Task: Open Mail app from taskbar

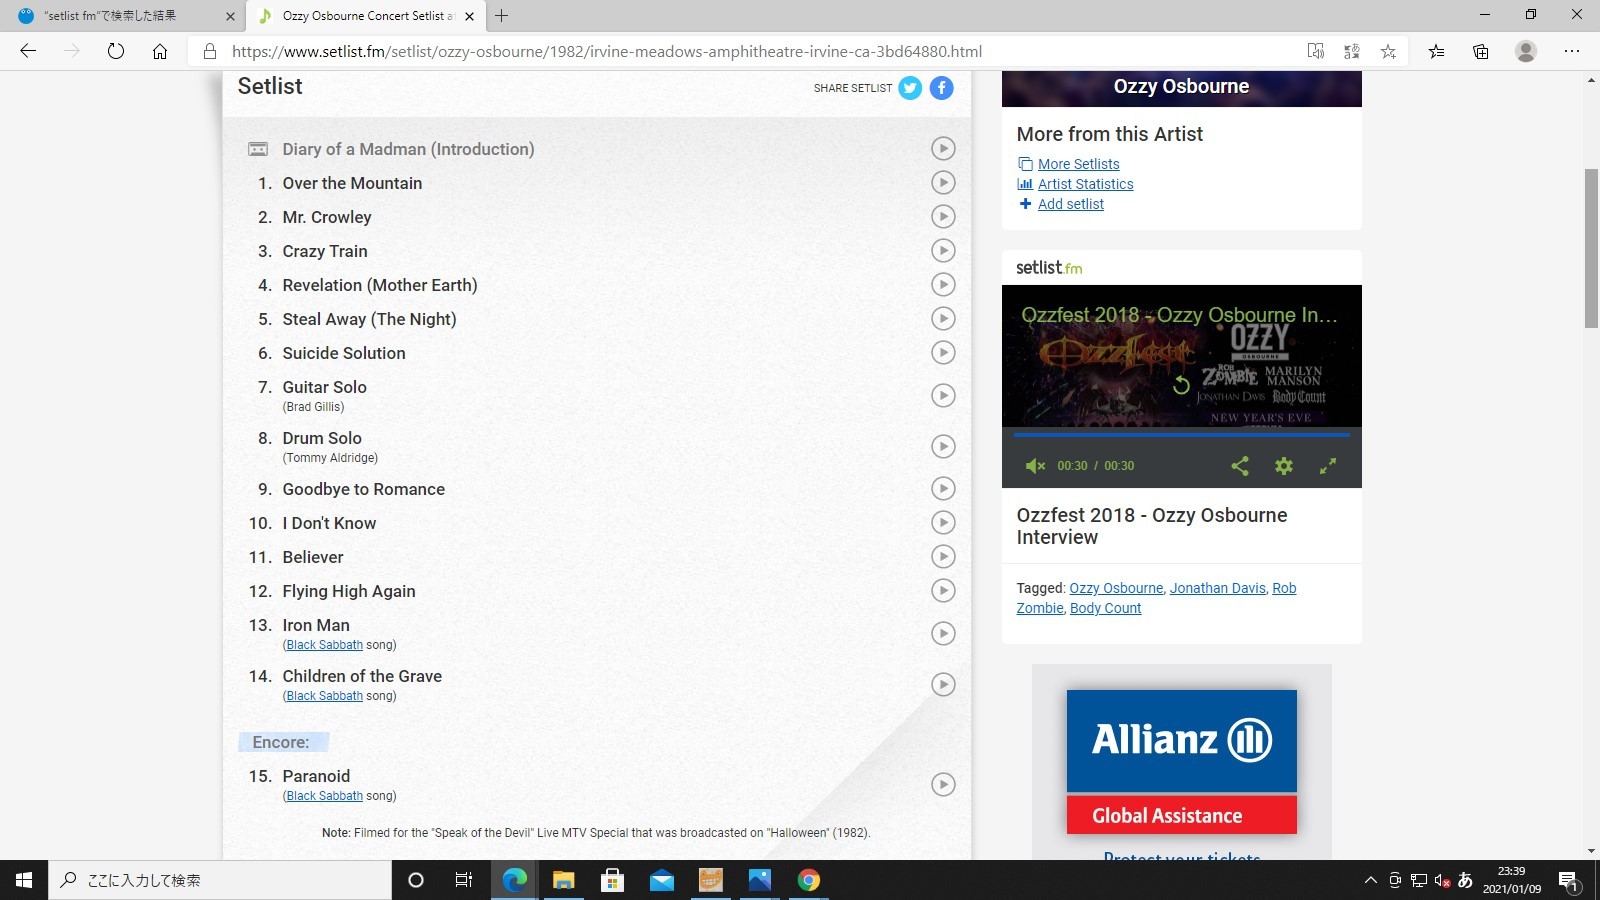Action: click(x=661, y=880)
